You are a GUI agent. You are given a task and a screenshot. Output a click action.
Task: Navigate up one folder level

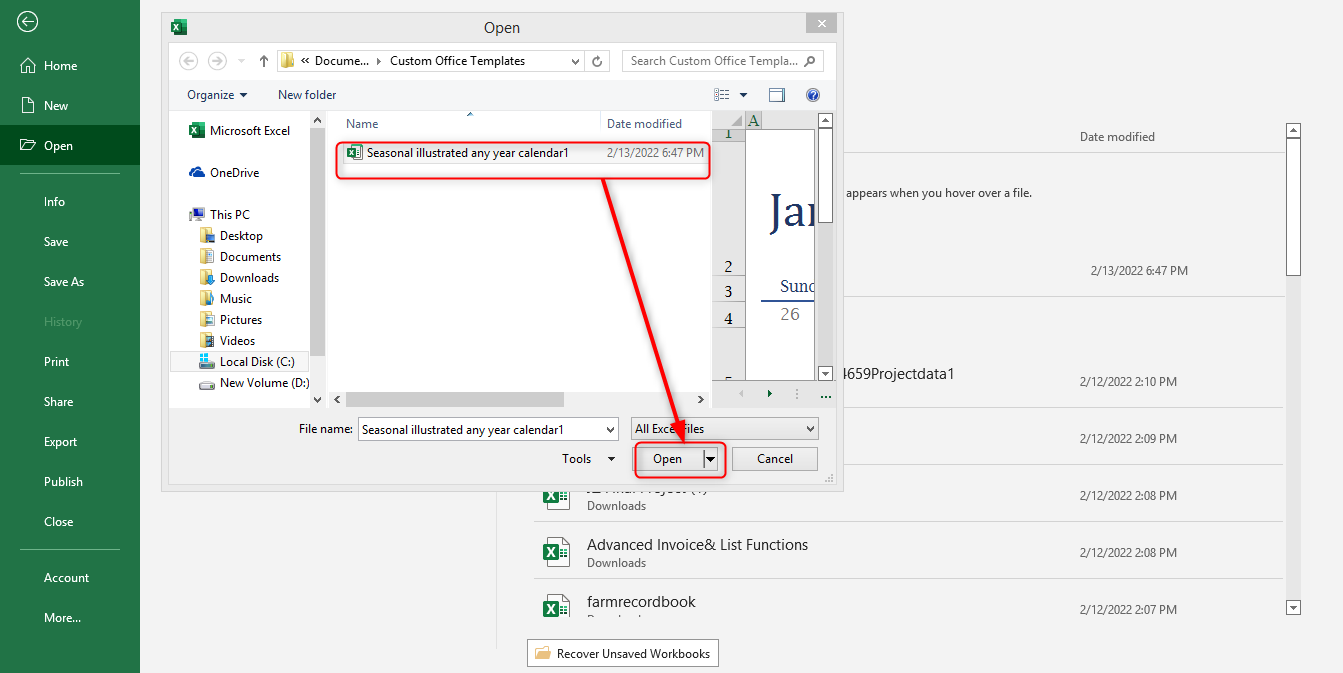point(262,60)
